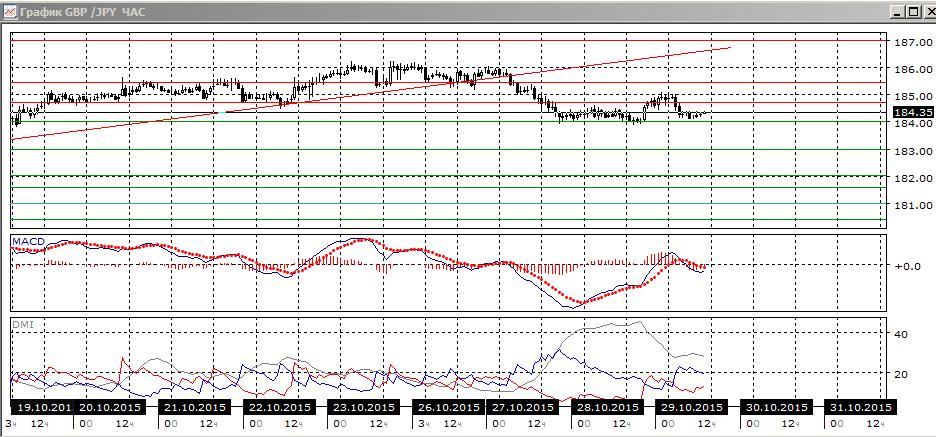Click the 184.00 price axis label

(913, 123)
